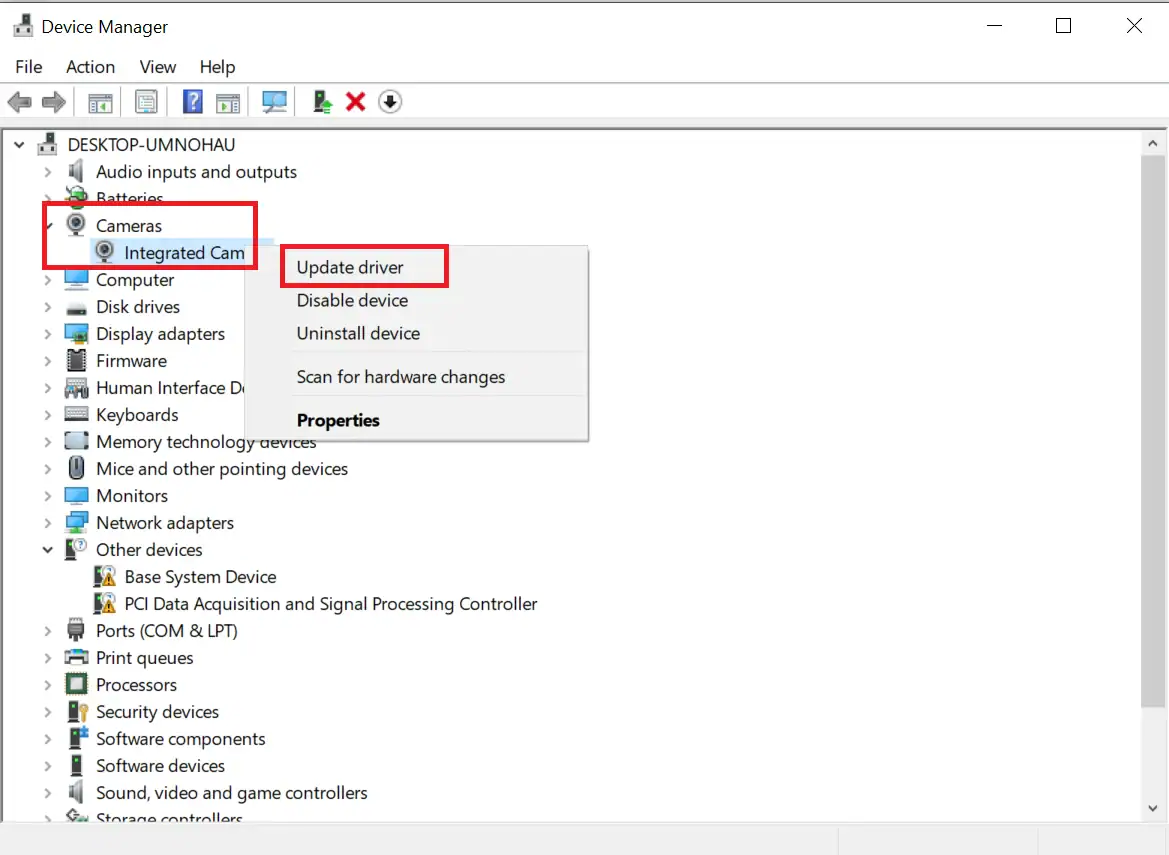The height and width of the screenshot is (855, 1169).
Task: Collapse the Other devices category
Action: [x=47, y=550]
